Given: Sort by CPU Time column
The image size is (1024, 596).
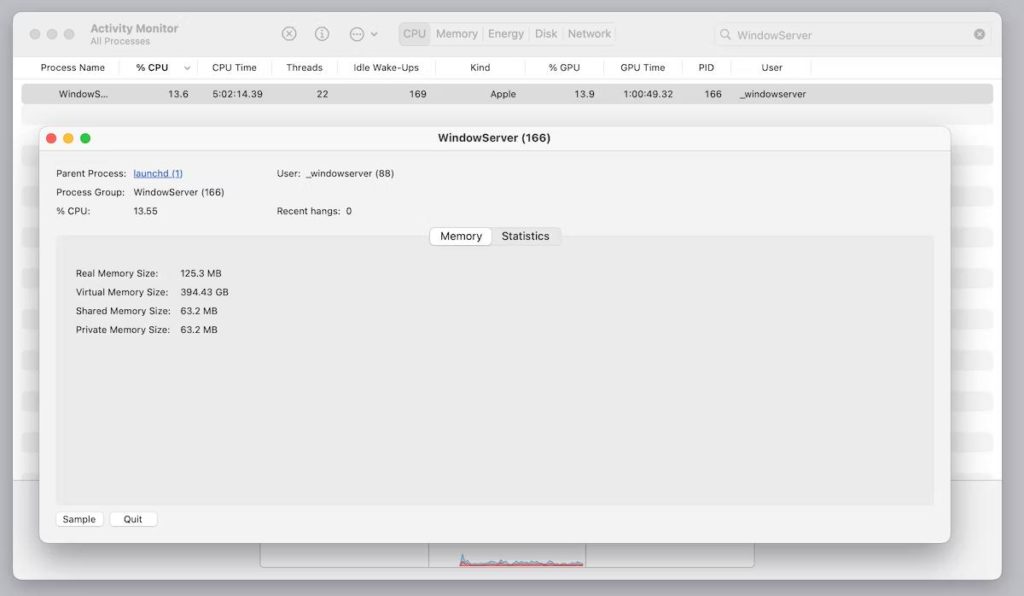Looking at the screenshot, I should point(234,68).
